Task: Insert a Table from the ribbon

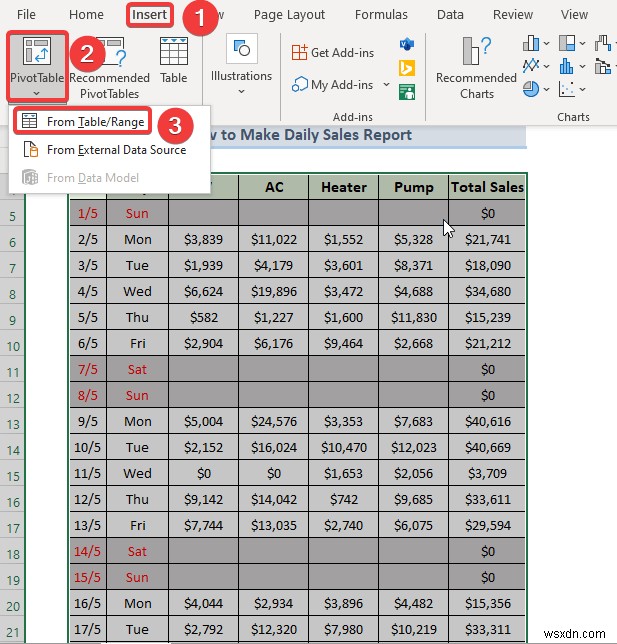Action: (x=174, y=61)
